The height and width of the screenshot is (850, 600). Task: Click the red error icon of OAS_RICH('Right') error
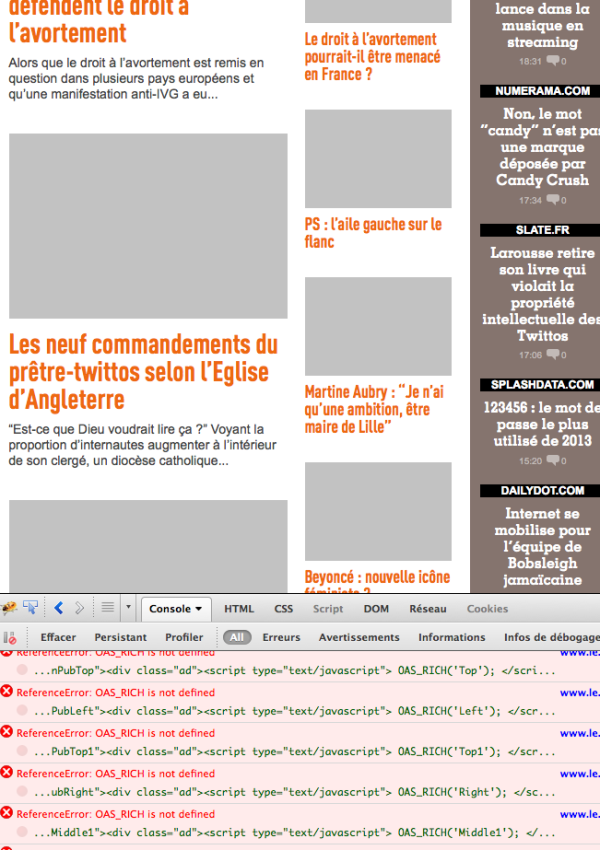[7, 772]
